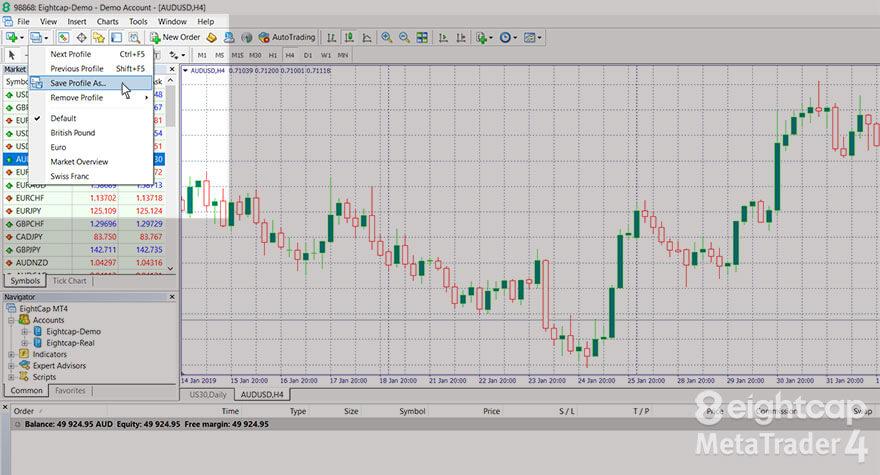Viewport: 880px width, 475px height.
Task: Click the gold MetaEditor book icon
Action: (x=212, y=38)
